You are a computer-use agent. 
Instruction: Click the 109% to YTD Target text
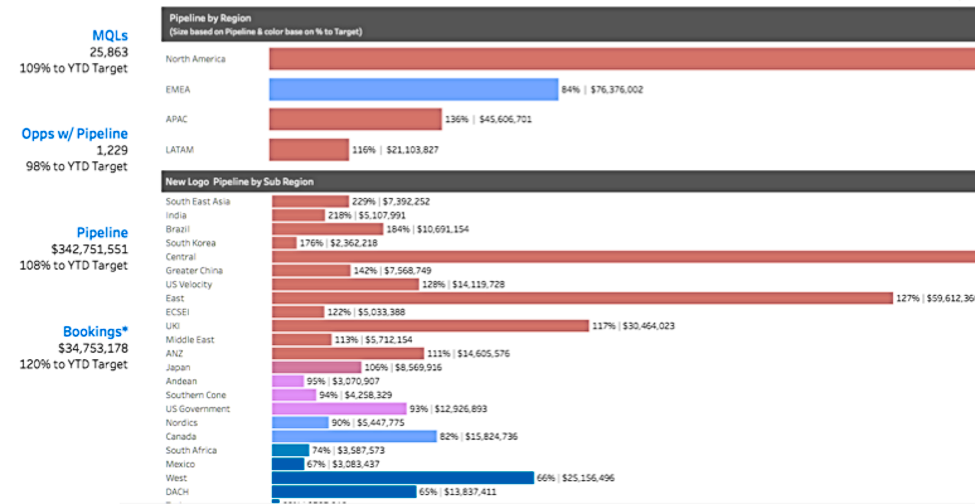click(x=75, y=68)
